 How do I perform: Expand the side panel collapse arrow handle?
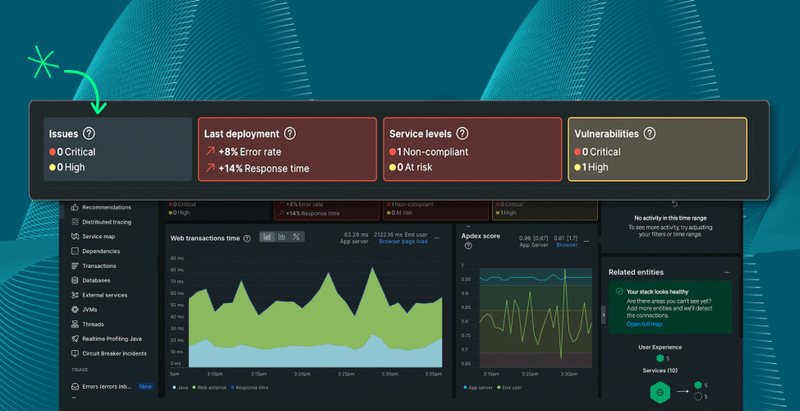coord(602,314)
